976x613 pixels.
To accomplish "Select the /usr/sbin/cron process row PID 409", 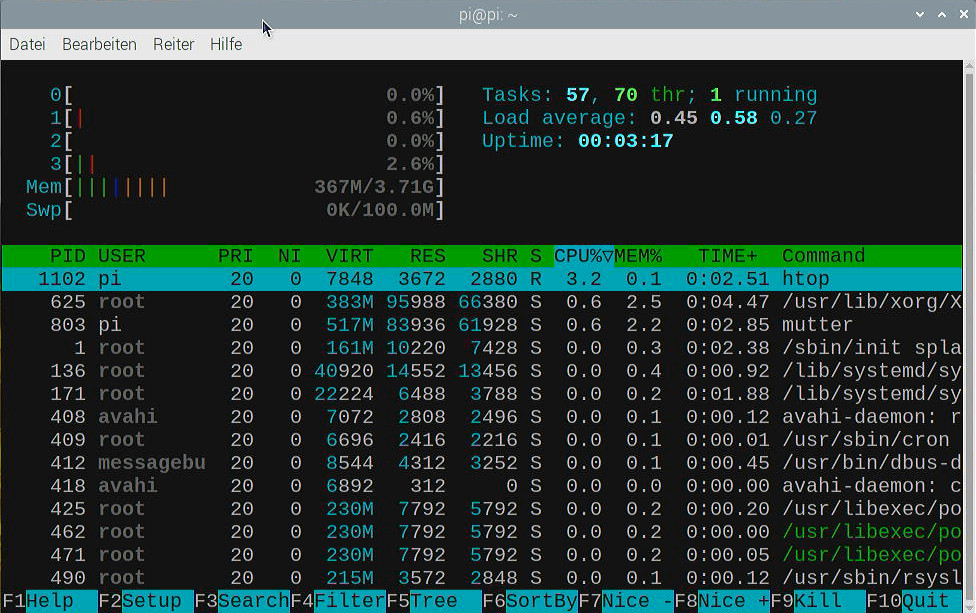I will (x=482, y=440).
